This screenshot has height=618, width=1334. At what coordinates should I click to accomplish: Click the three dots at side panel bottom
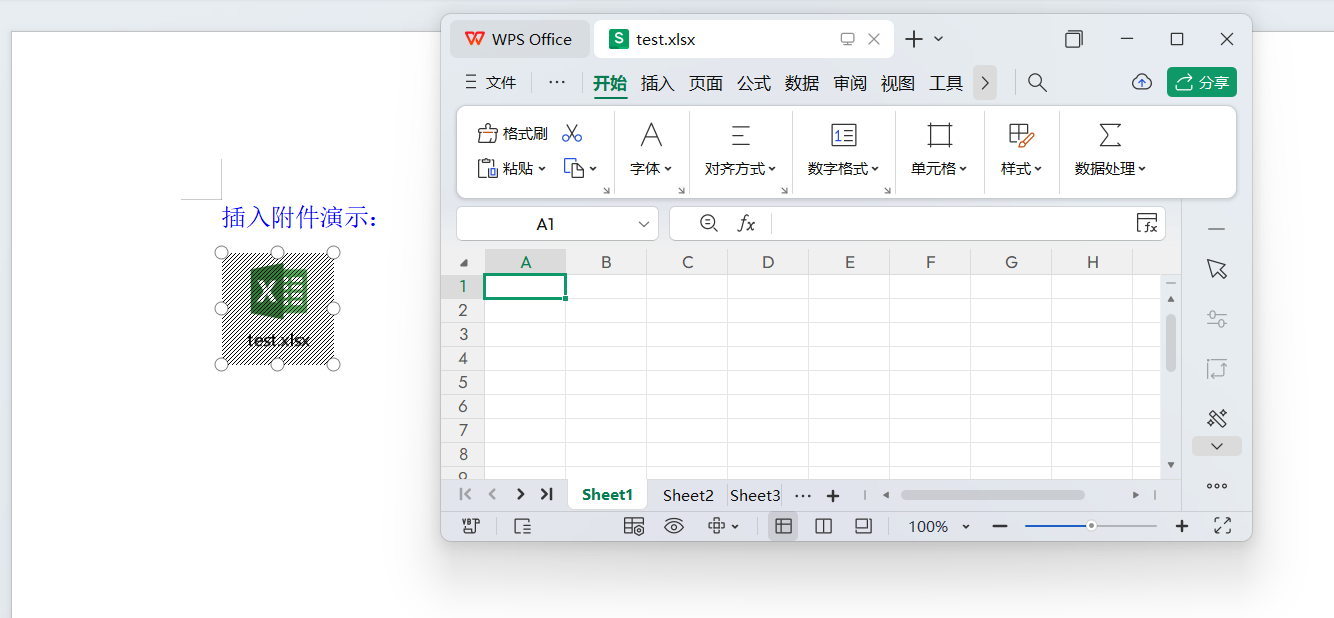[x=1216, y=486]
